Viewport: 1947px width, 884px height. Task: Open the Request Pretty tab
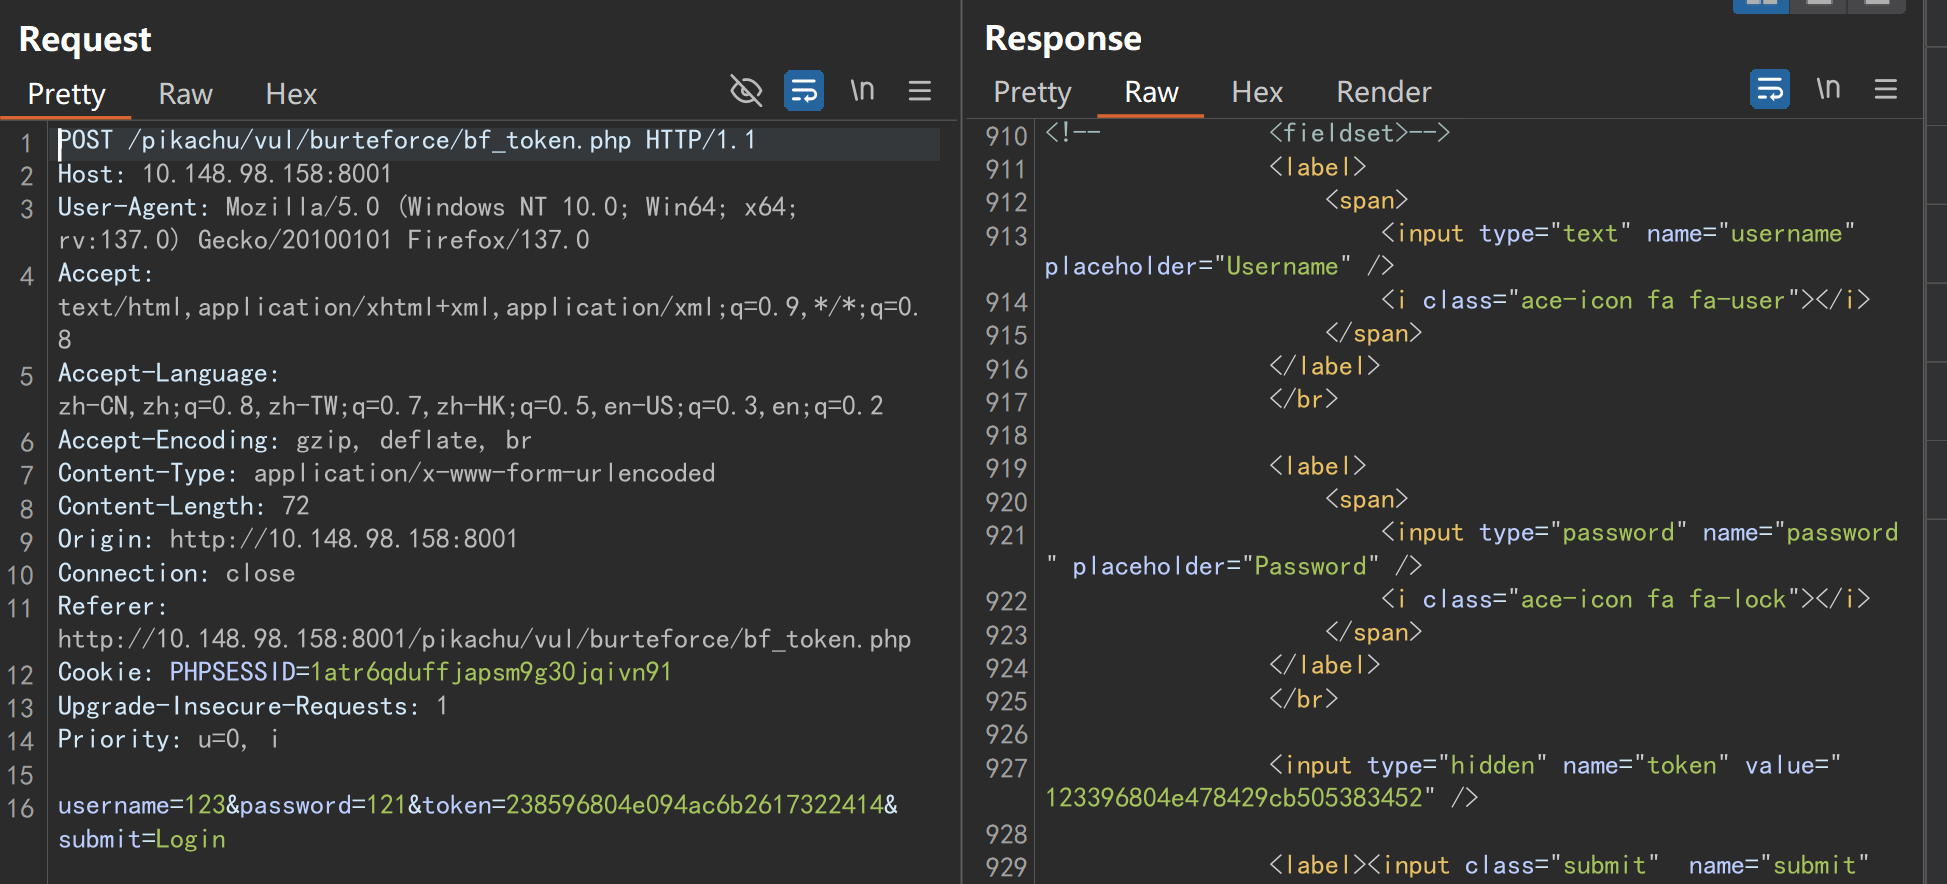pyautogui.click(x=66, y=94)
